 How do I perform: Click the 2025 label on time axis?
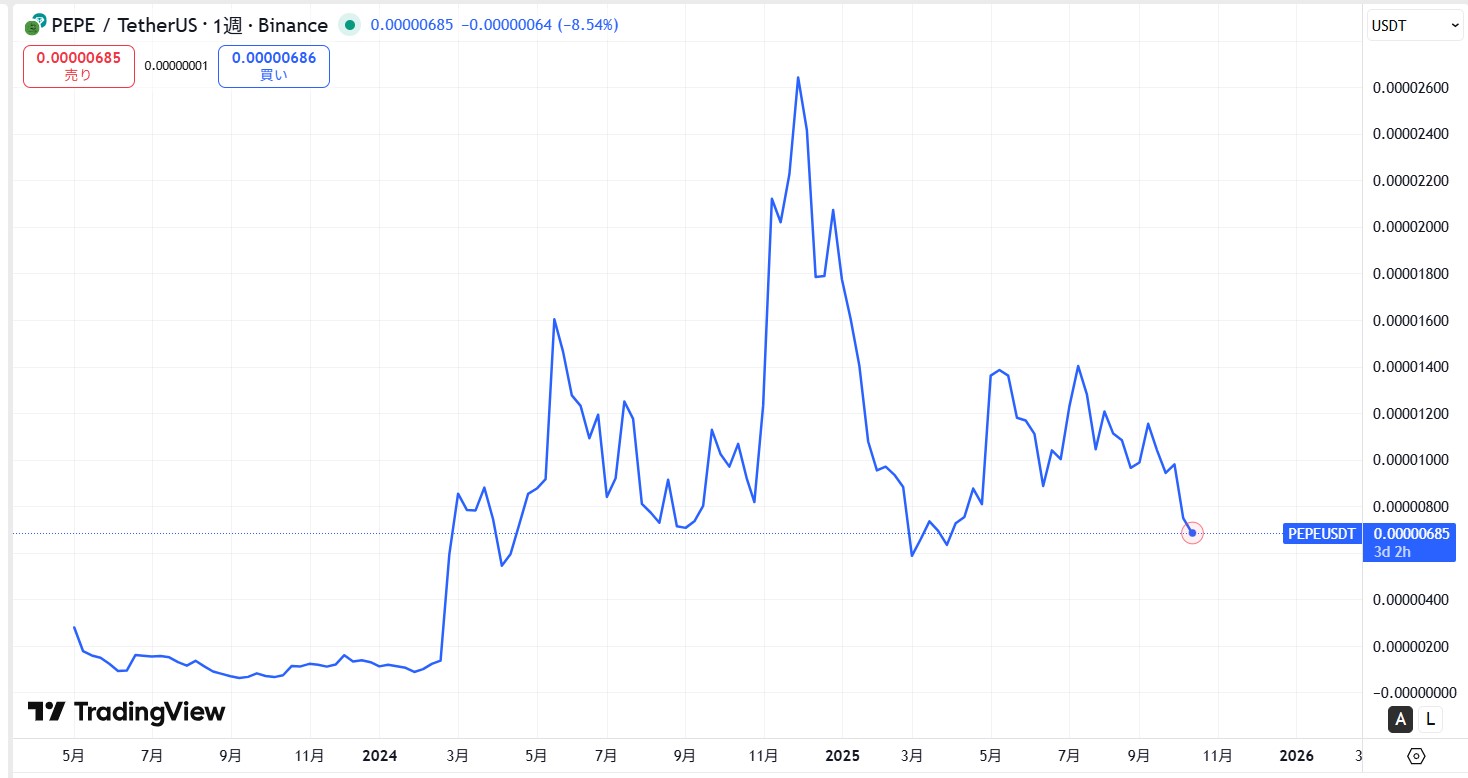[x=841, y=756]
